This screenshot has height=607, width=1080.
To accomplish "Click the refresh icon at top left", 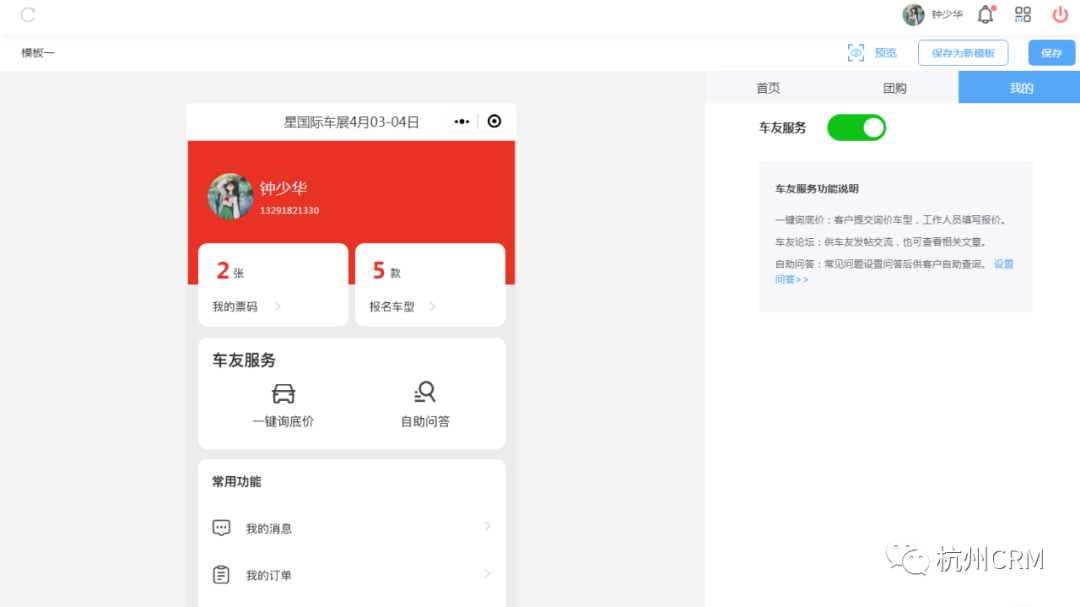I will (x=28, y=14).
